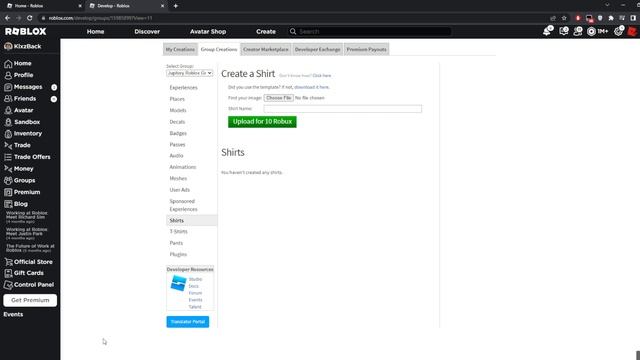The width and height of the screenshot is (640, 360).
Task: Click the Premium icon in the left sidebar
Action: [x=8, y=192]
